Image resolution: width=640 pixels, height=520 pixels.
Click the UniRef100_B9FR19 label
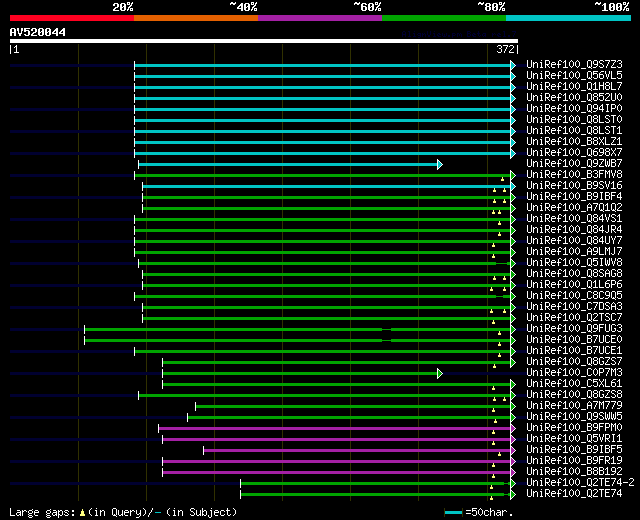[x=574, y=461]
